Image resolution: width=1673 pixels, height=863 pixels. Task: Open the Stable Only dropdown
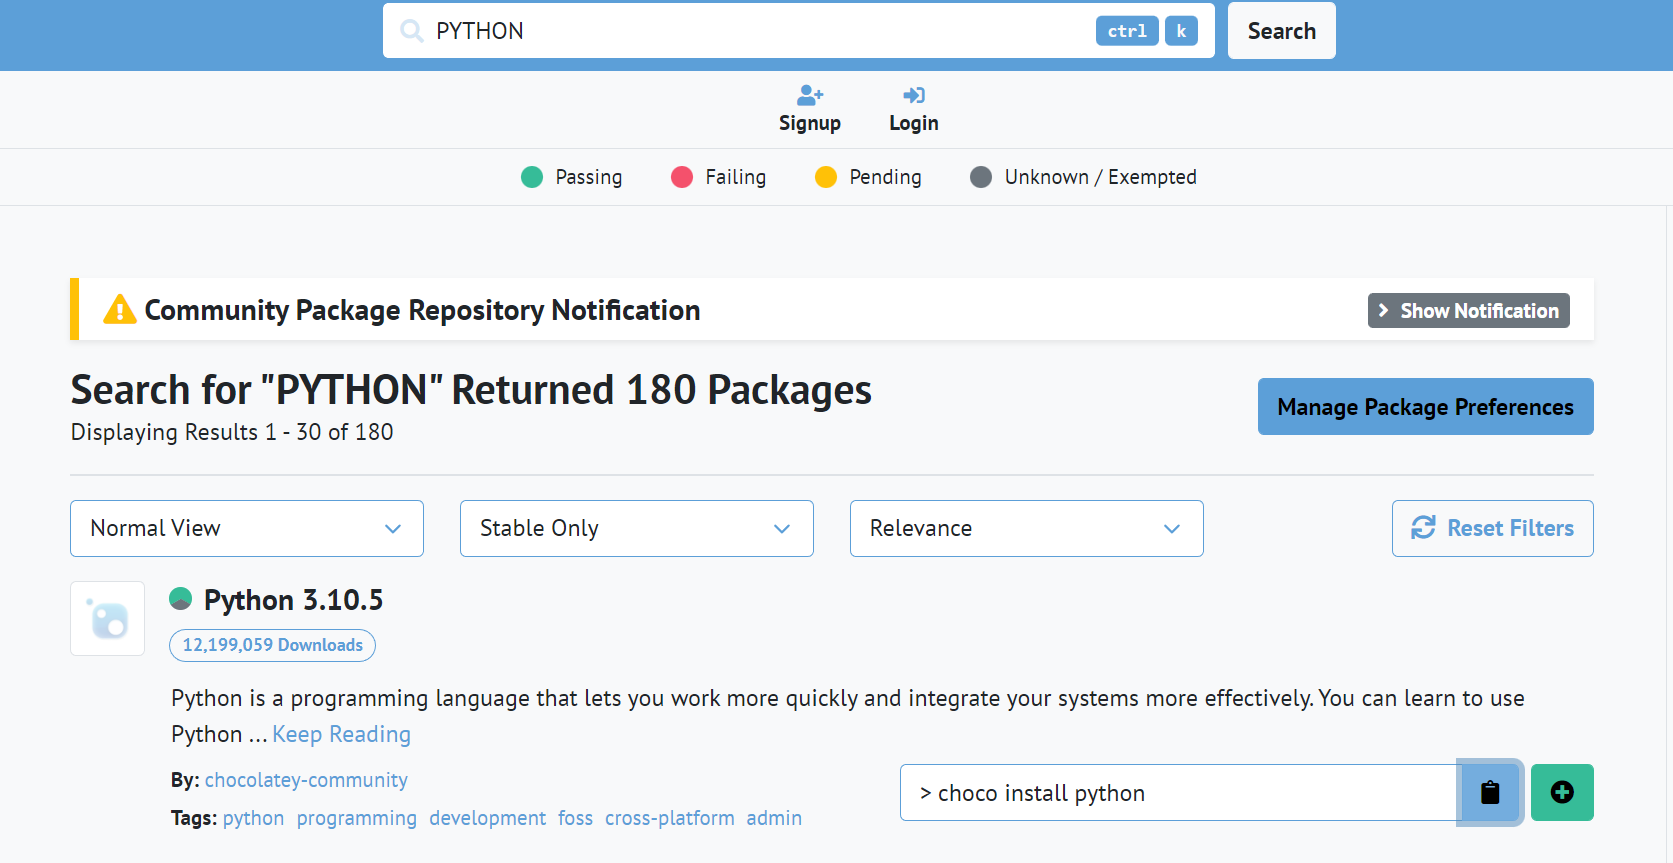tap(637, 528)
